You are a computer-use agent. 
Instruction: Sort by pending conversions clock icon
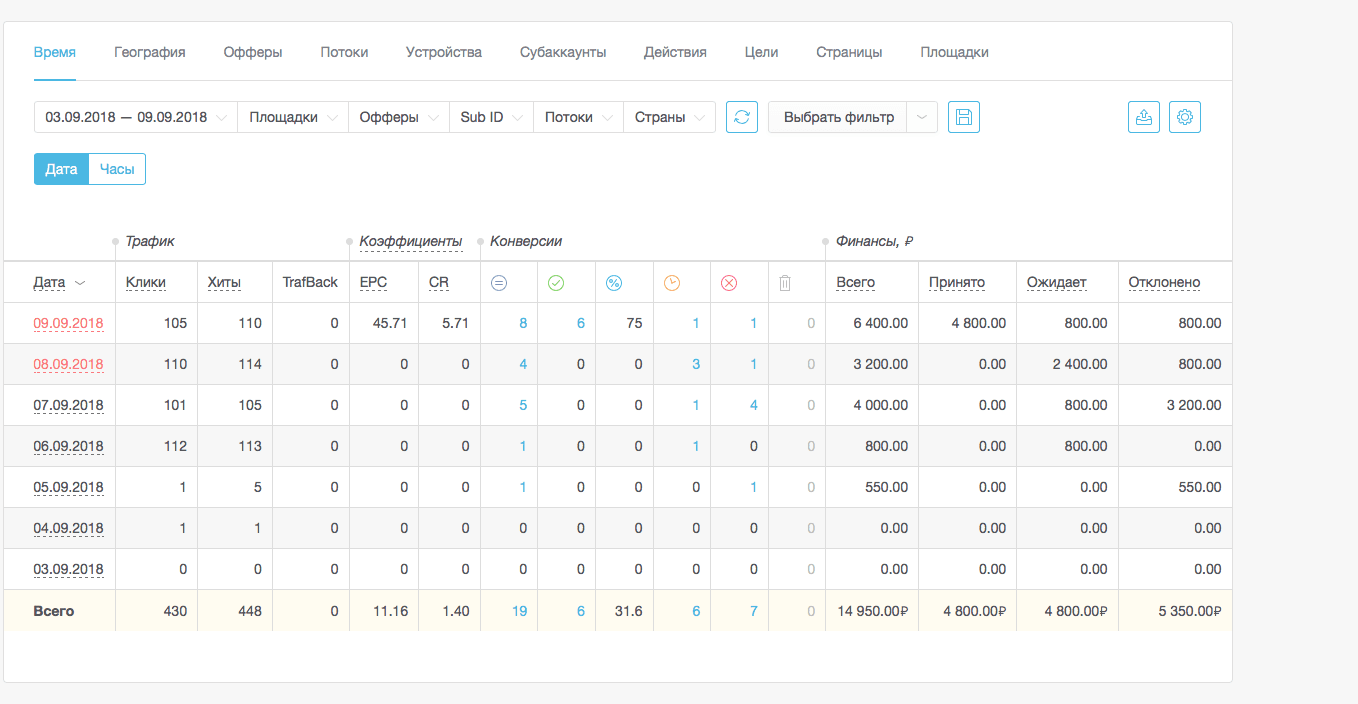tap(672, 283)
